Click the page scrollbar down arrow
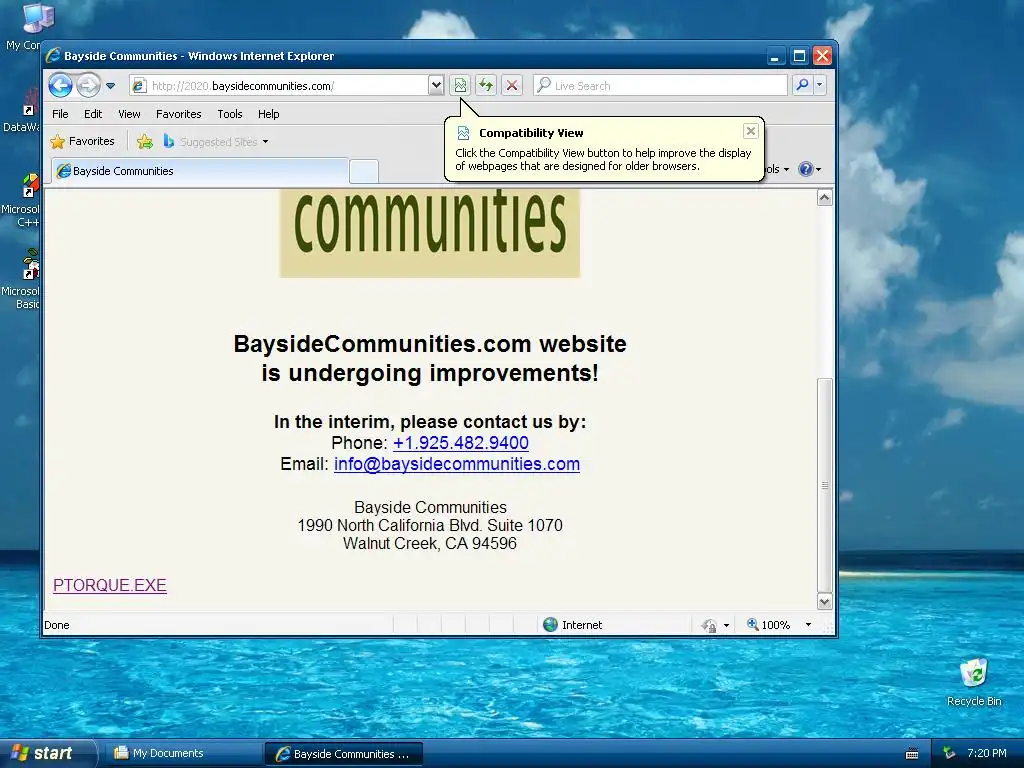 825,601
